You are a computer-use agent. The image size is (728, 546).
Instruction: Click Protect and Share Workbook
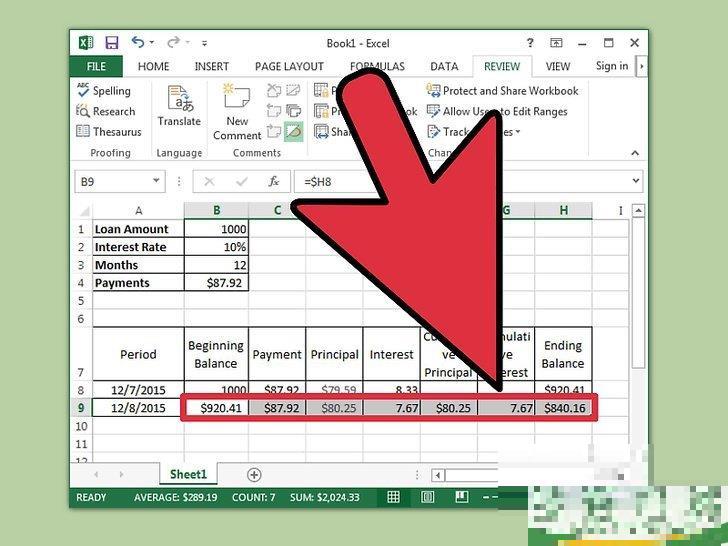coord(502,91)
